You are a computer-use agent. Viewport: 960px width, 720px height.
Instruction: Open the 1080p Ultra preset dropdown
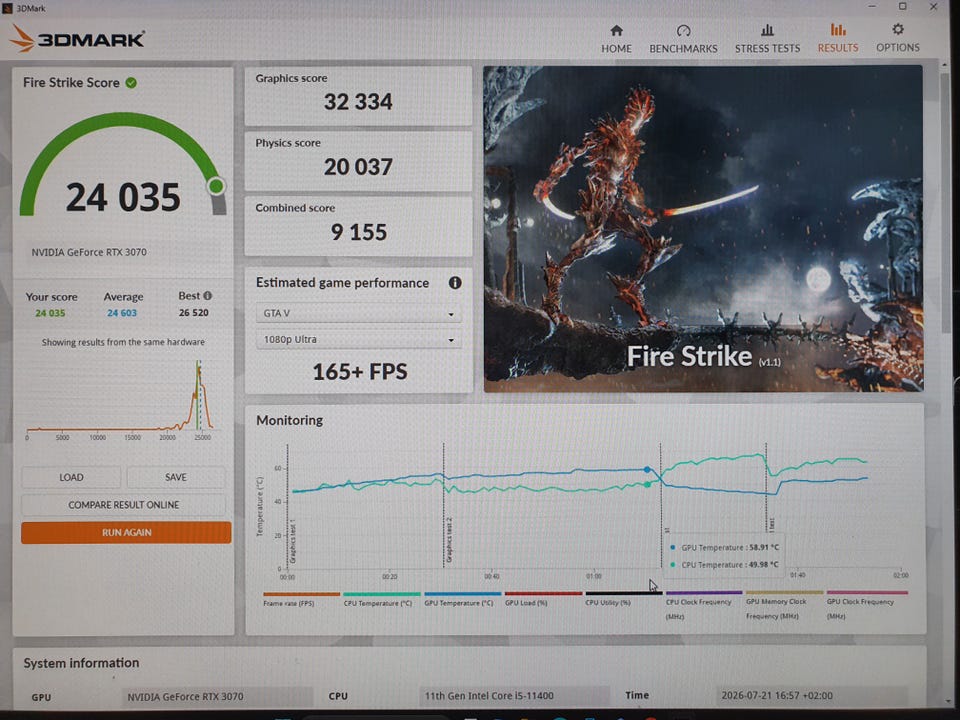click(x=358, y=339)
